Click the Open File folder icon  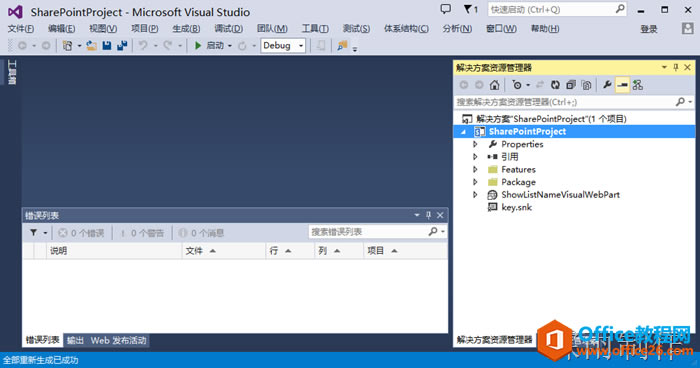pyautogui.click(x=92, y=46)
